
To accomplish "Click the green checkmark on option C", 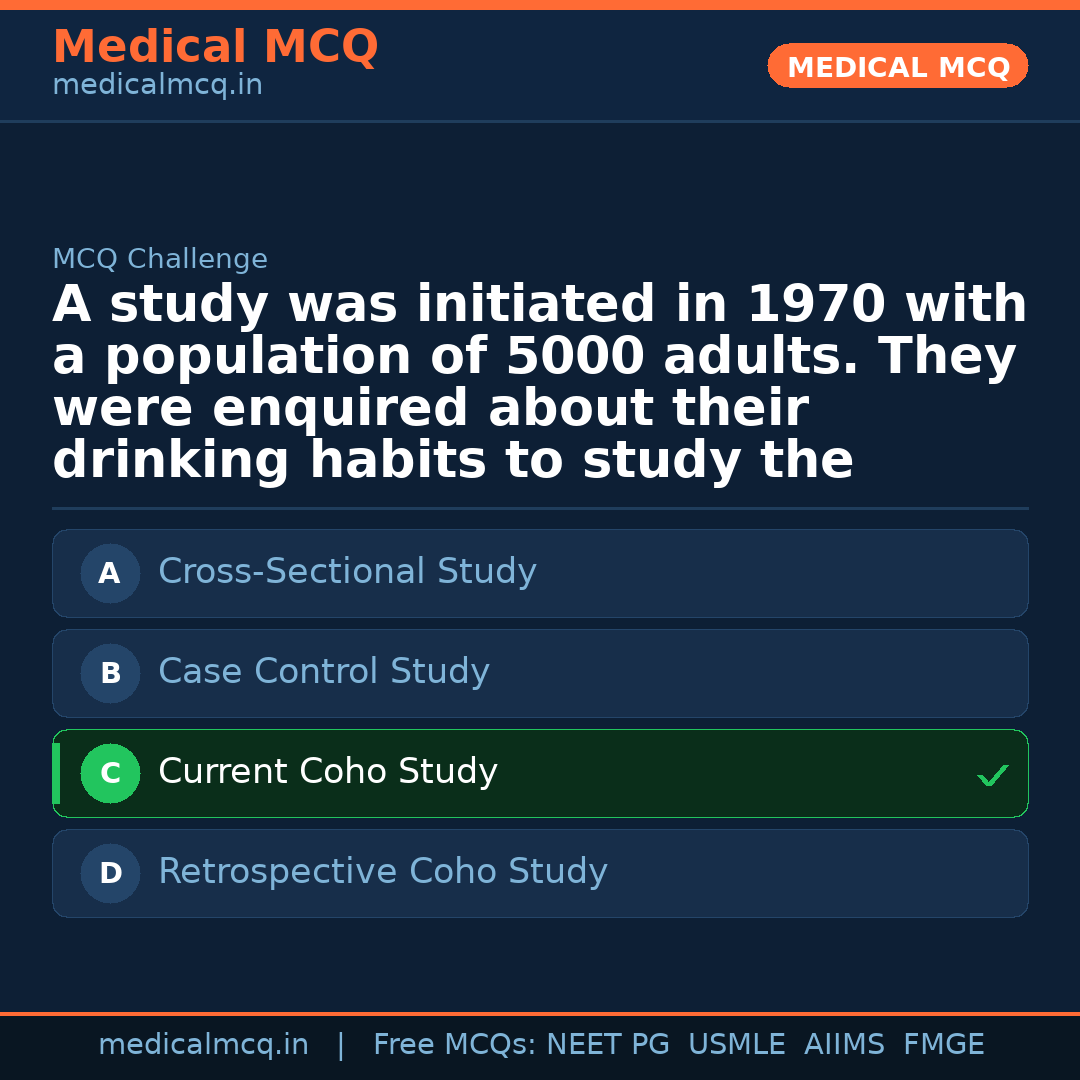I will (x=992, y=775).
